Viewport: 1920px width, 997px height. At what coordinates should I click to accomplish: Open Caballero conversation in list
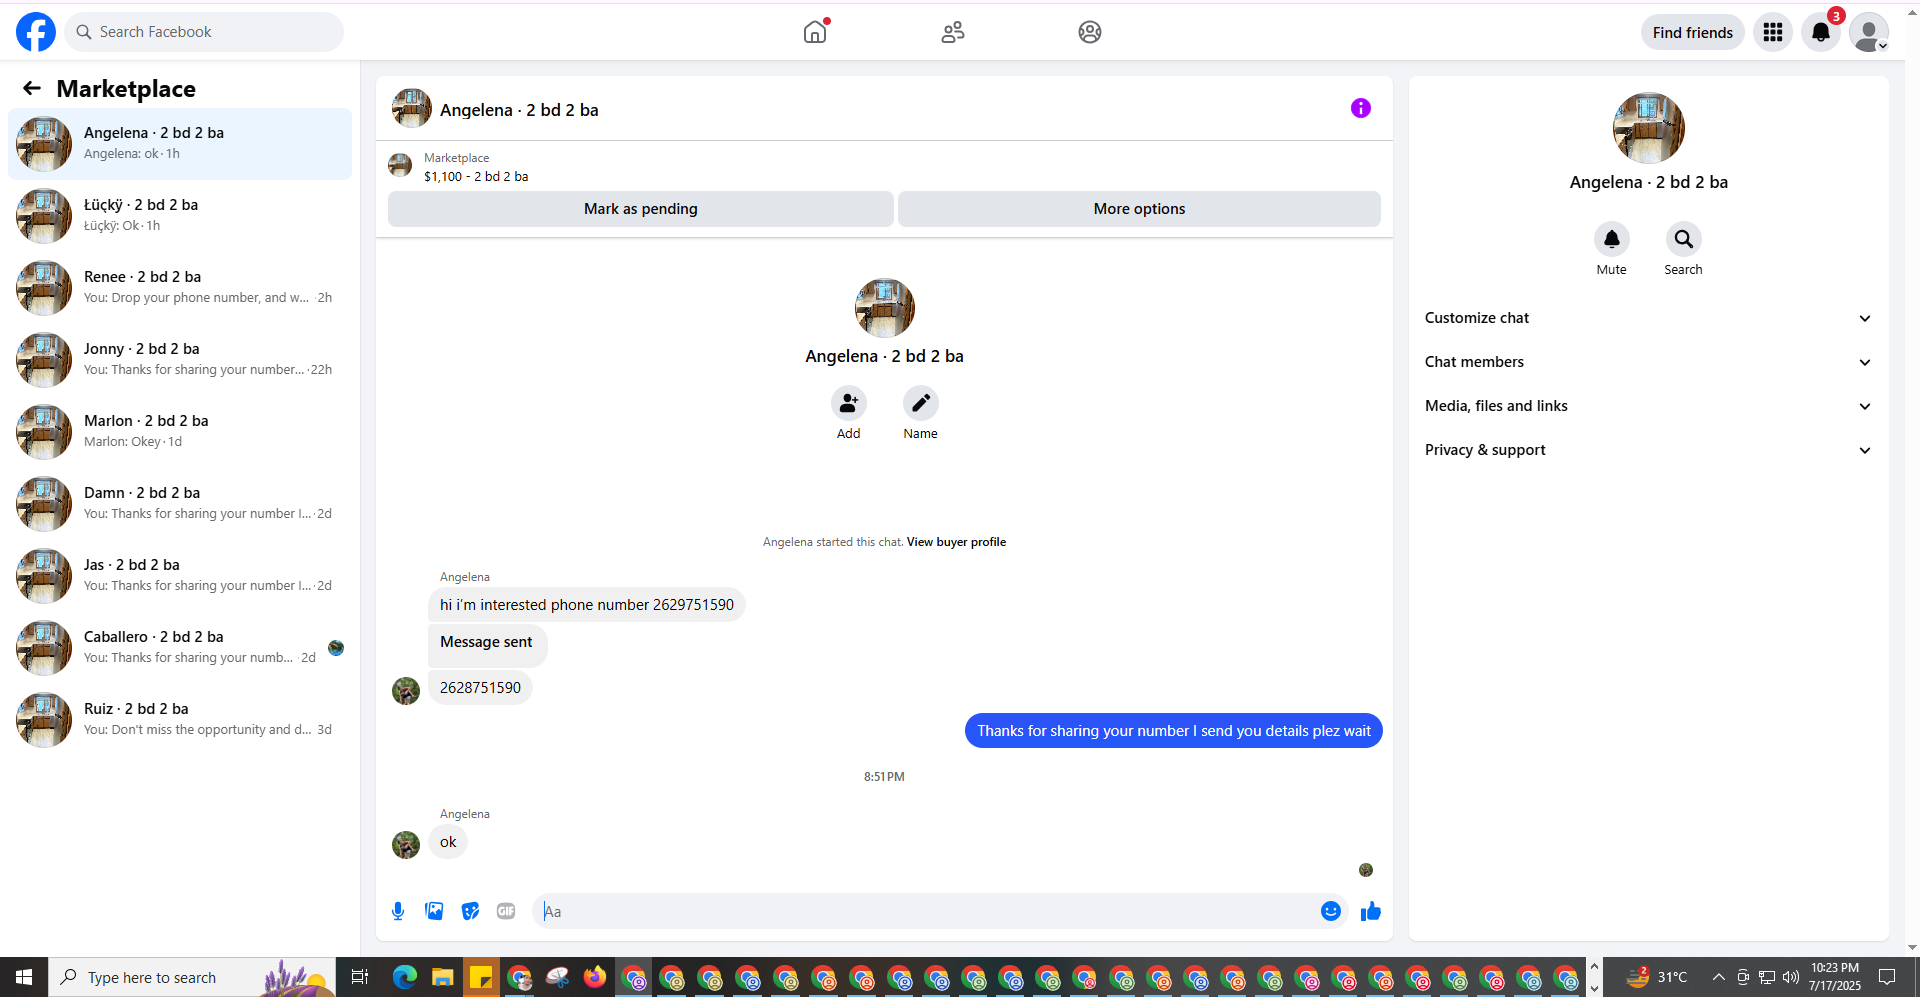(180, 648)
